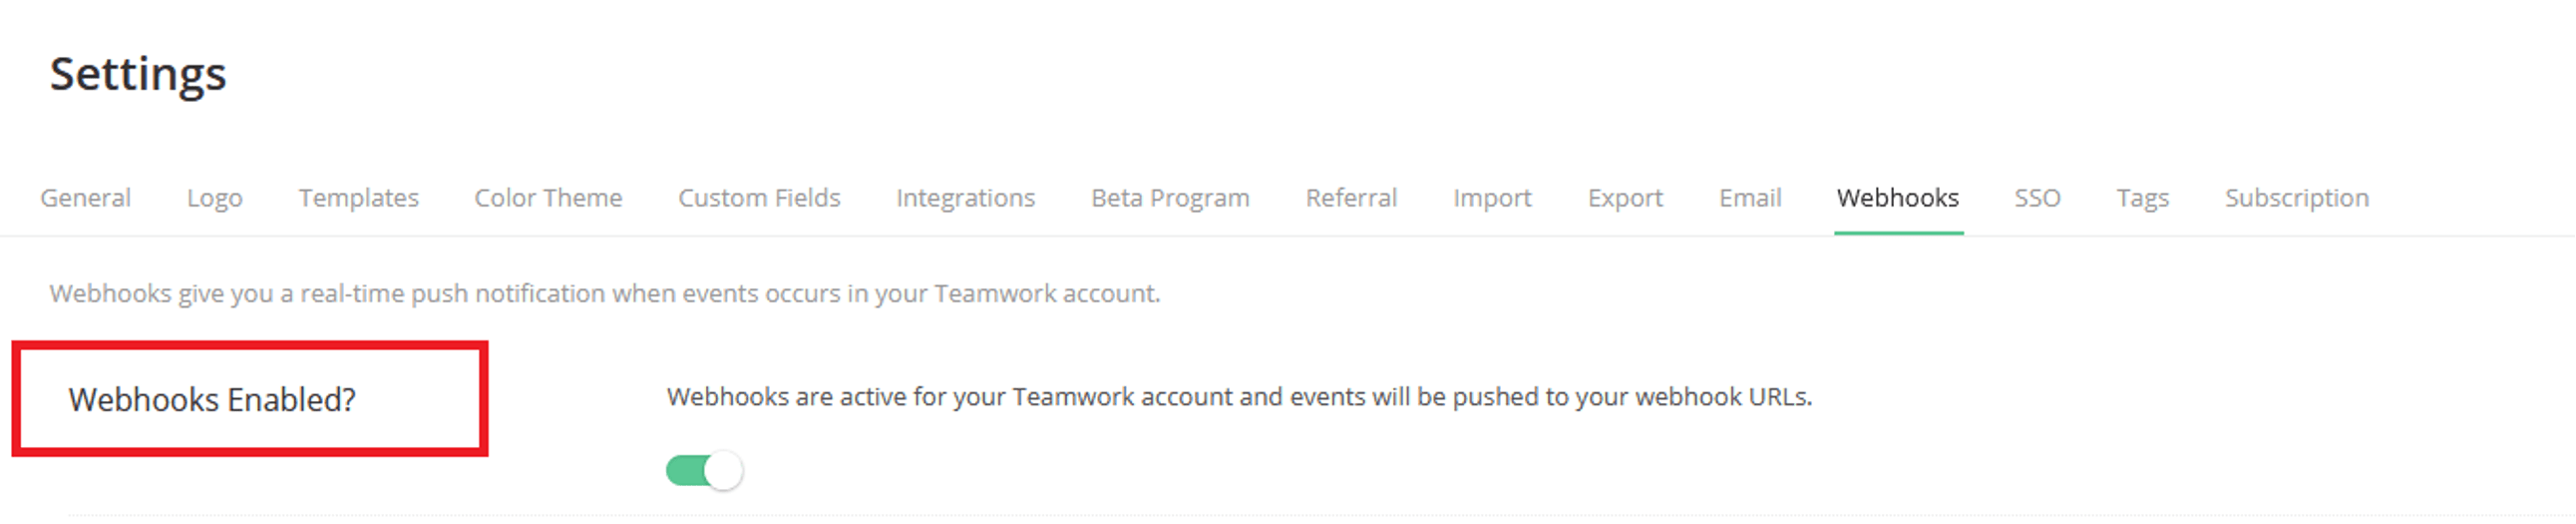Click the "Webhooks are active" status text
2576x524 pixels.
(1239, 397)
